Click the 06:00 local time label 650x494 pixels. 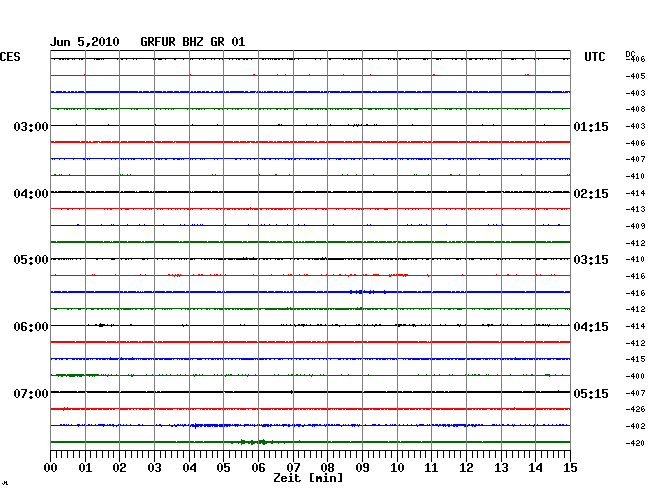(31, 327)
